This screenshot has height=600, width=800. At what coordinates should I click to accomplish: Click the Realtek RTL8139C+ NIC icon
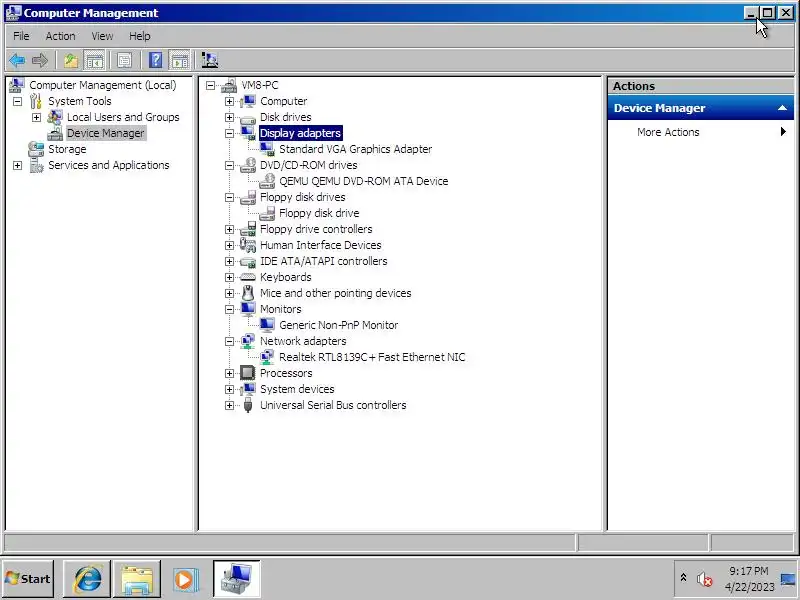coord(267,357)
